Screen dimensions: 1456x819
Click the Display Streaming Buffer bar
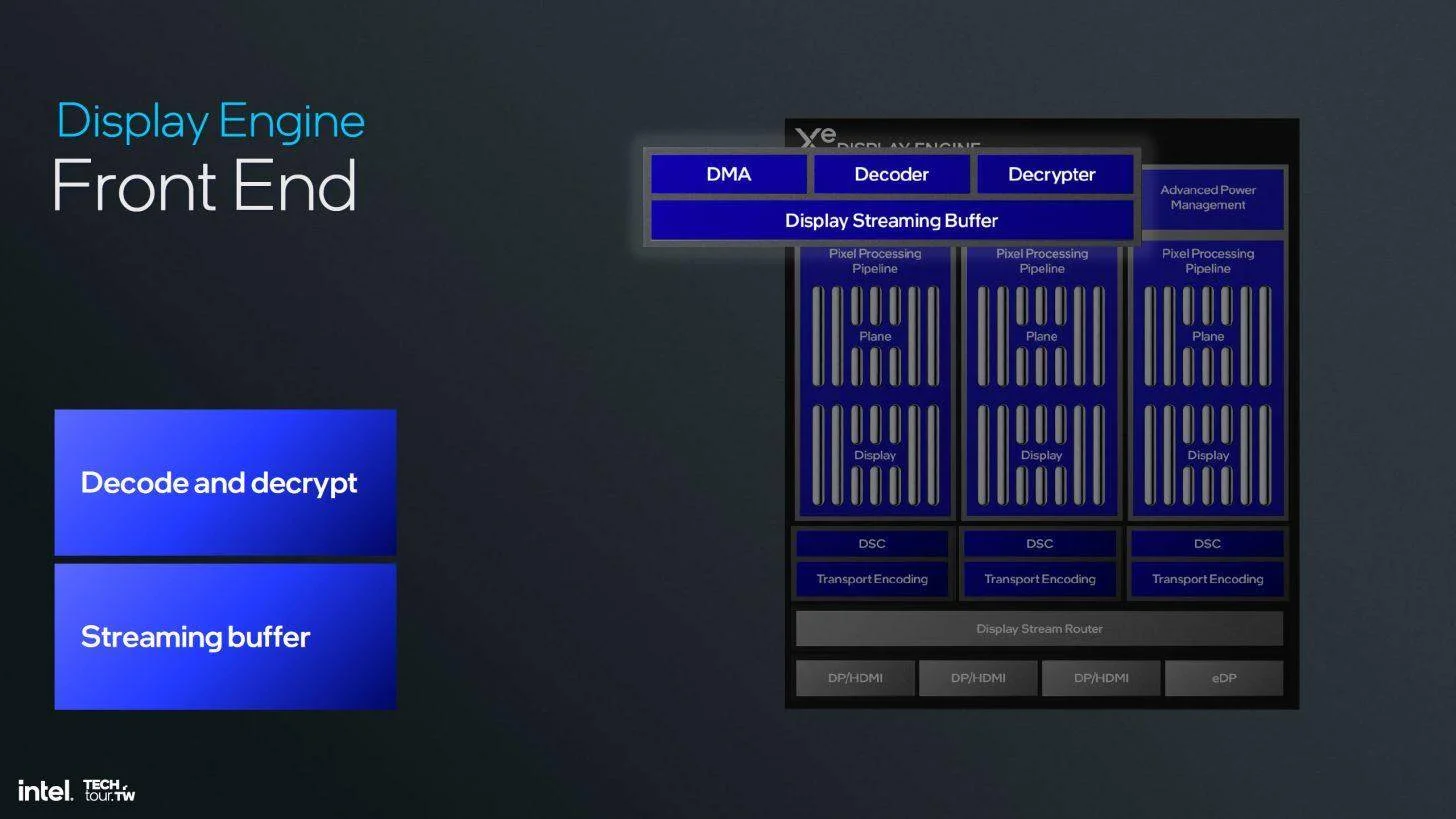coord(891,220)
